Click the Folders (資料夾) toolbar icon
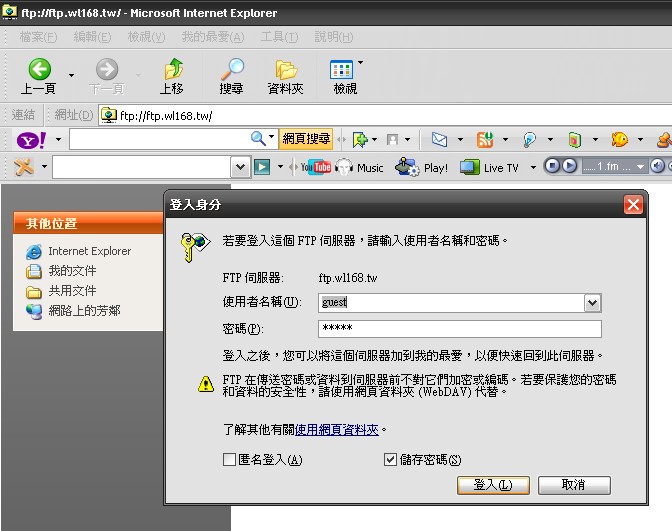This screenshot has height=531, width=672. tap(286, 69)
